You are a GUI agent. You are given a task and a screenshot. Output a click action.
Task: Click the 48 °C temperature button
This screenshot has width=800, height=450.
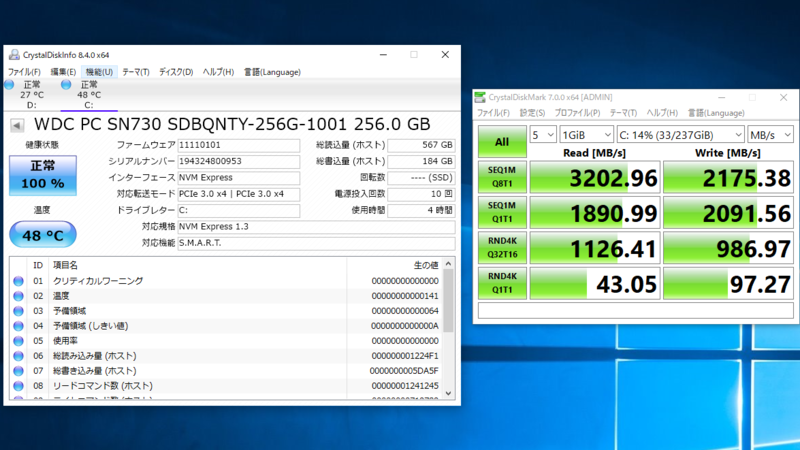coord(43,235)
